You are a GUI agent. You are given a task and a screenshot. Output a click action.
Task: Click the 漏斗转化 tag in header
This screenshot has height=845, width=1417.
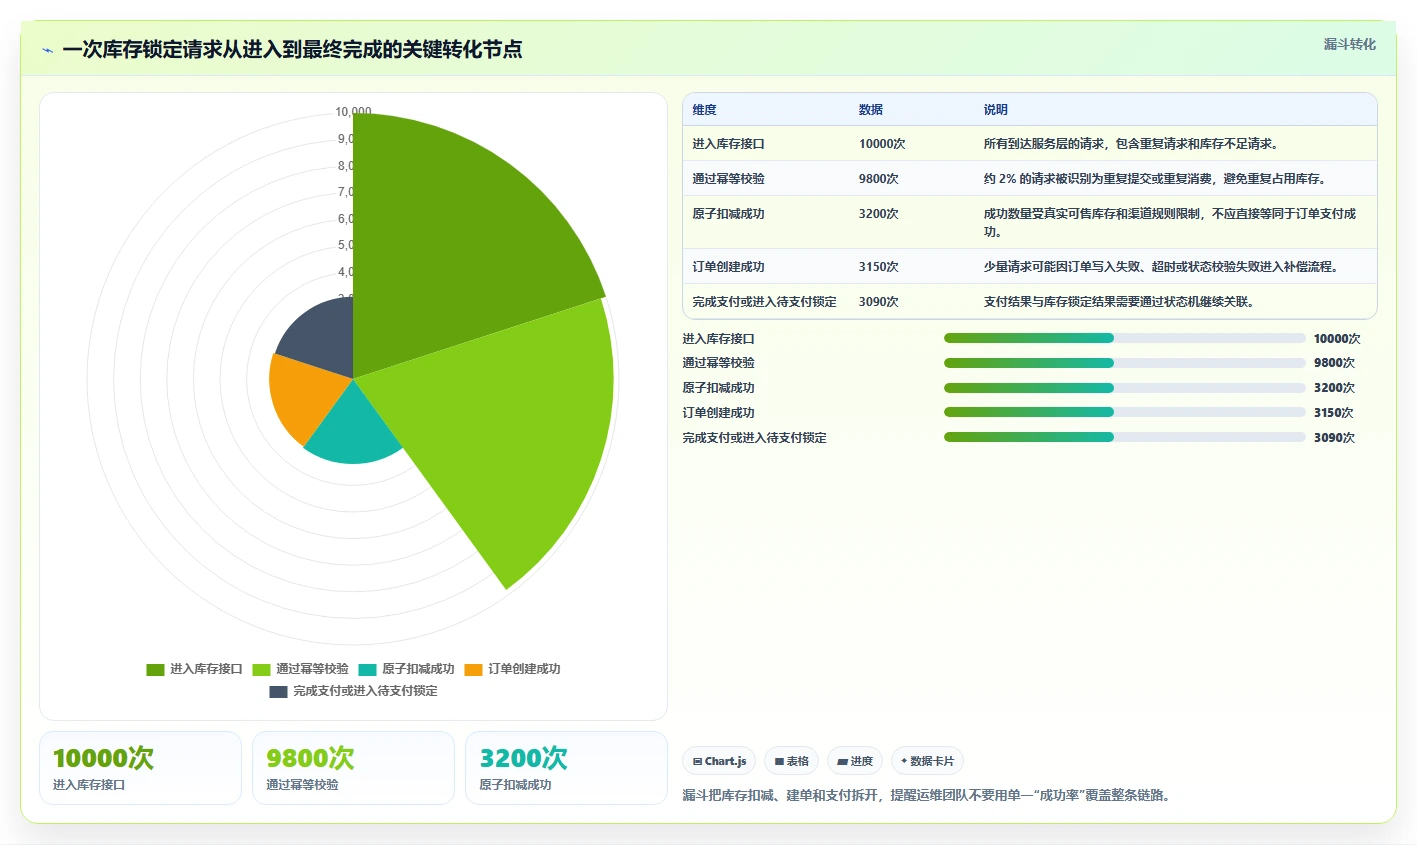[x=1349, y=44]
